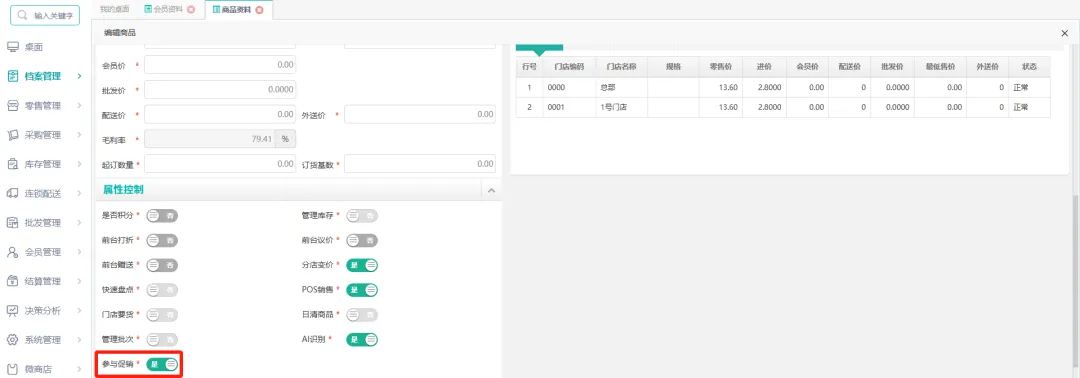Click the 采购管理 sidebar icon
1080x378 pixels.
click(x=12, y=135)
